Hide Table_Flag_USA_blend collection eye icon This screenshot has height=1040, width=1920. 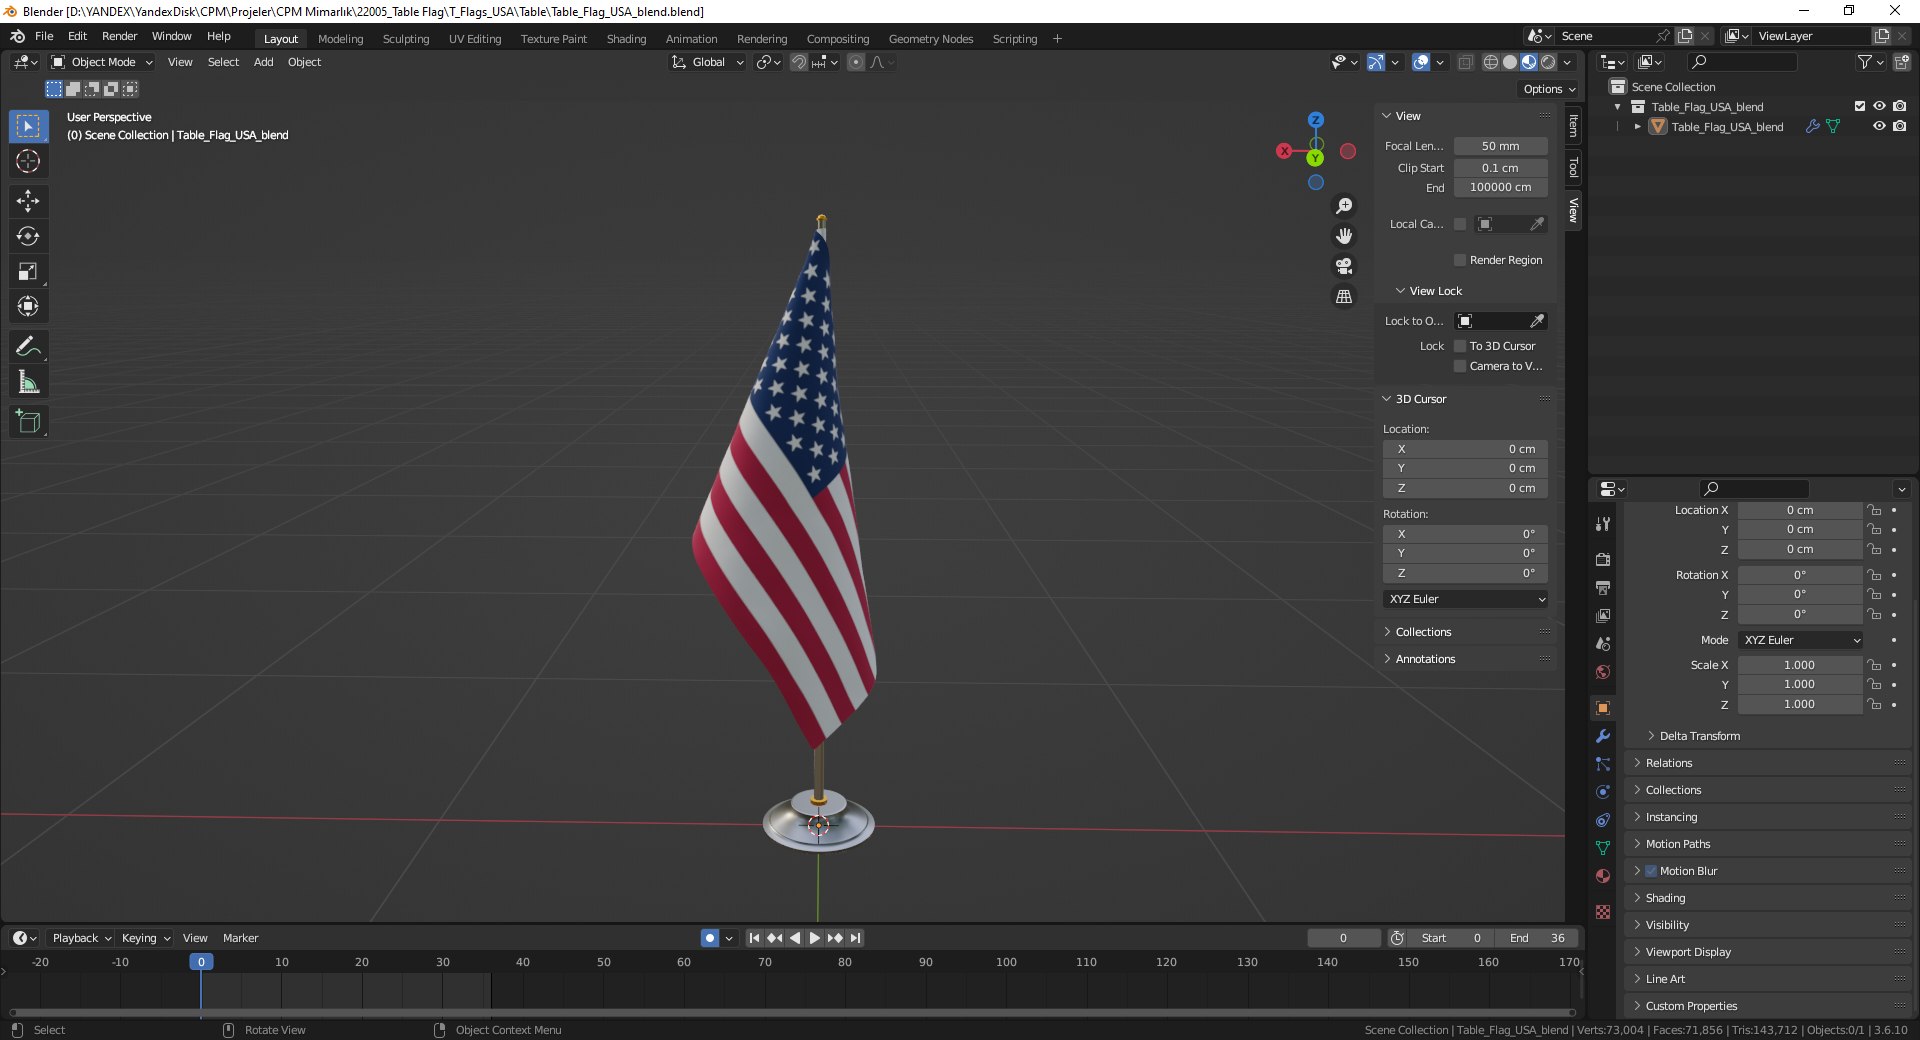click(1879, 106)
